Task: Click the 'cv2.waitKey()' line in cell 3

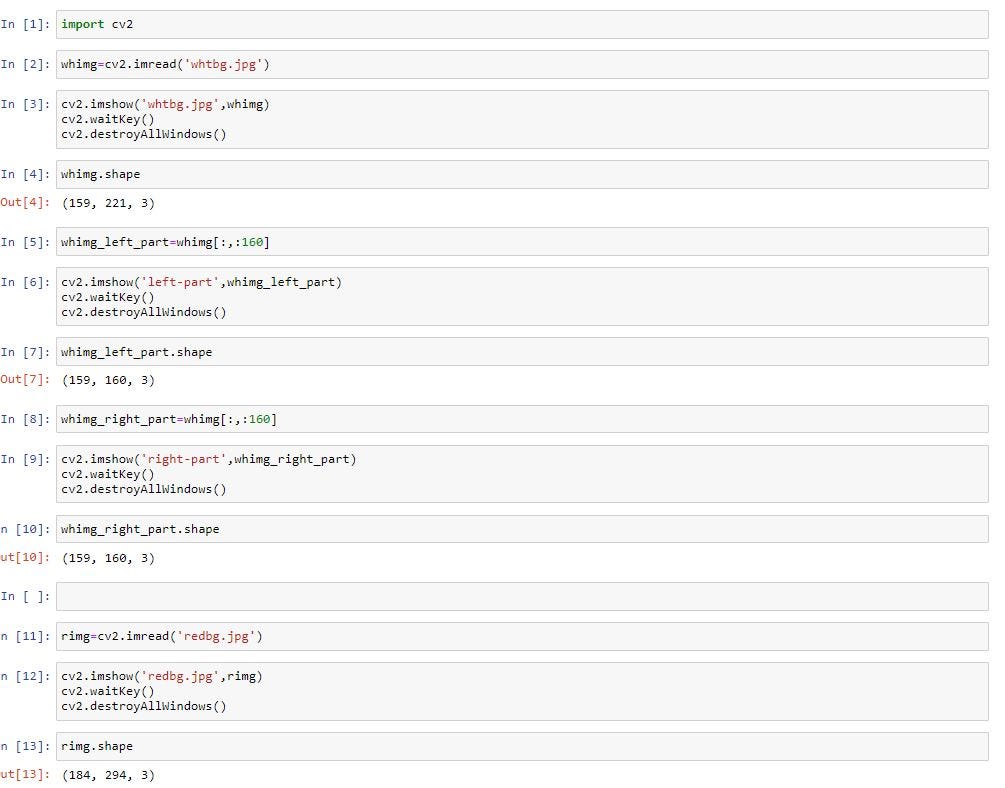Action: (108, 119)
